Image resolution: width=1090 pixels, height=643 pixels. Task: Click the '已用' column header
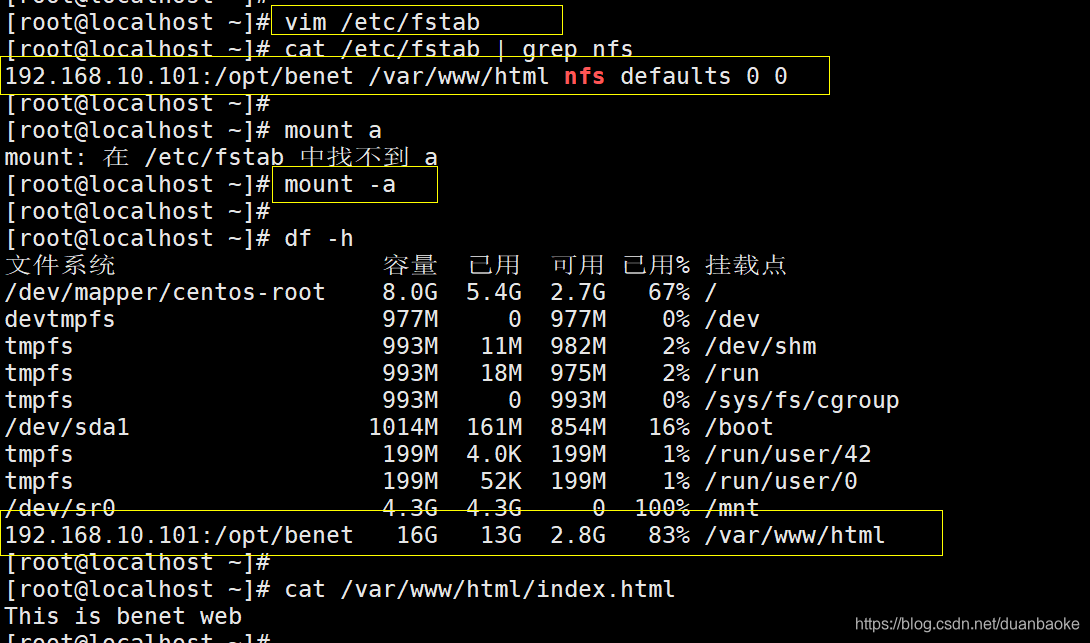(x=494, y=265)
